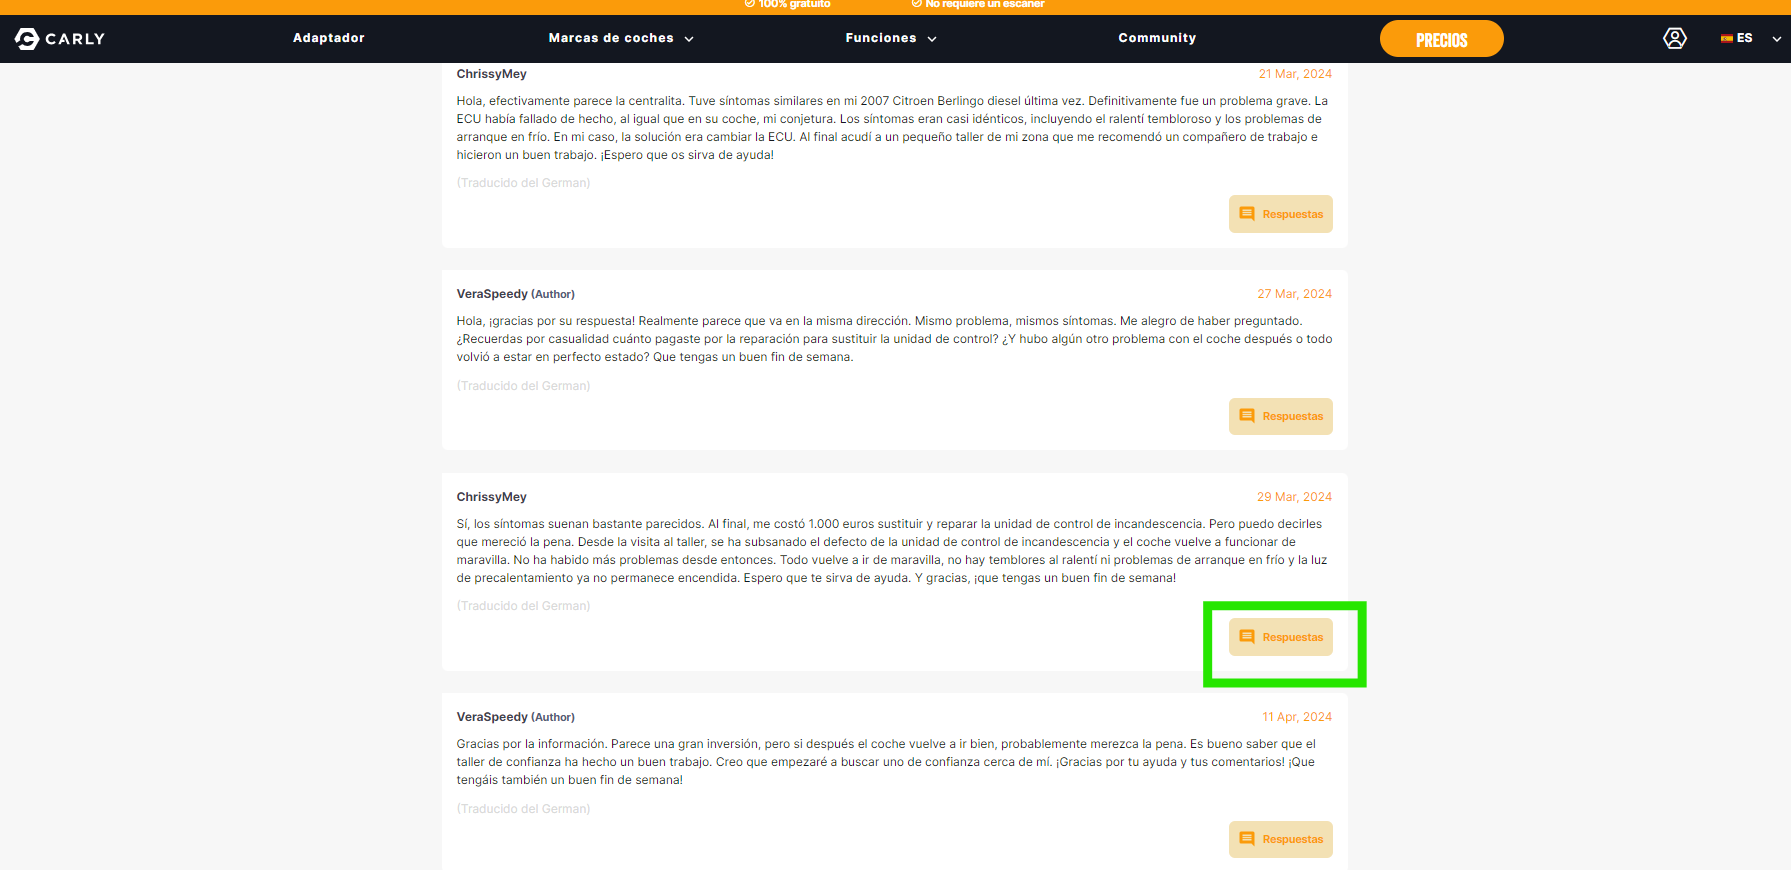1791x870 pixels.
Task: Click the 27 Mar, 2024 date
Action: [1294, 294]
